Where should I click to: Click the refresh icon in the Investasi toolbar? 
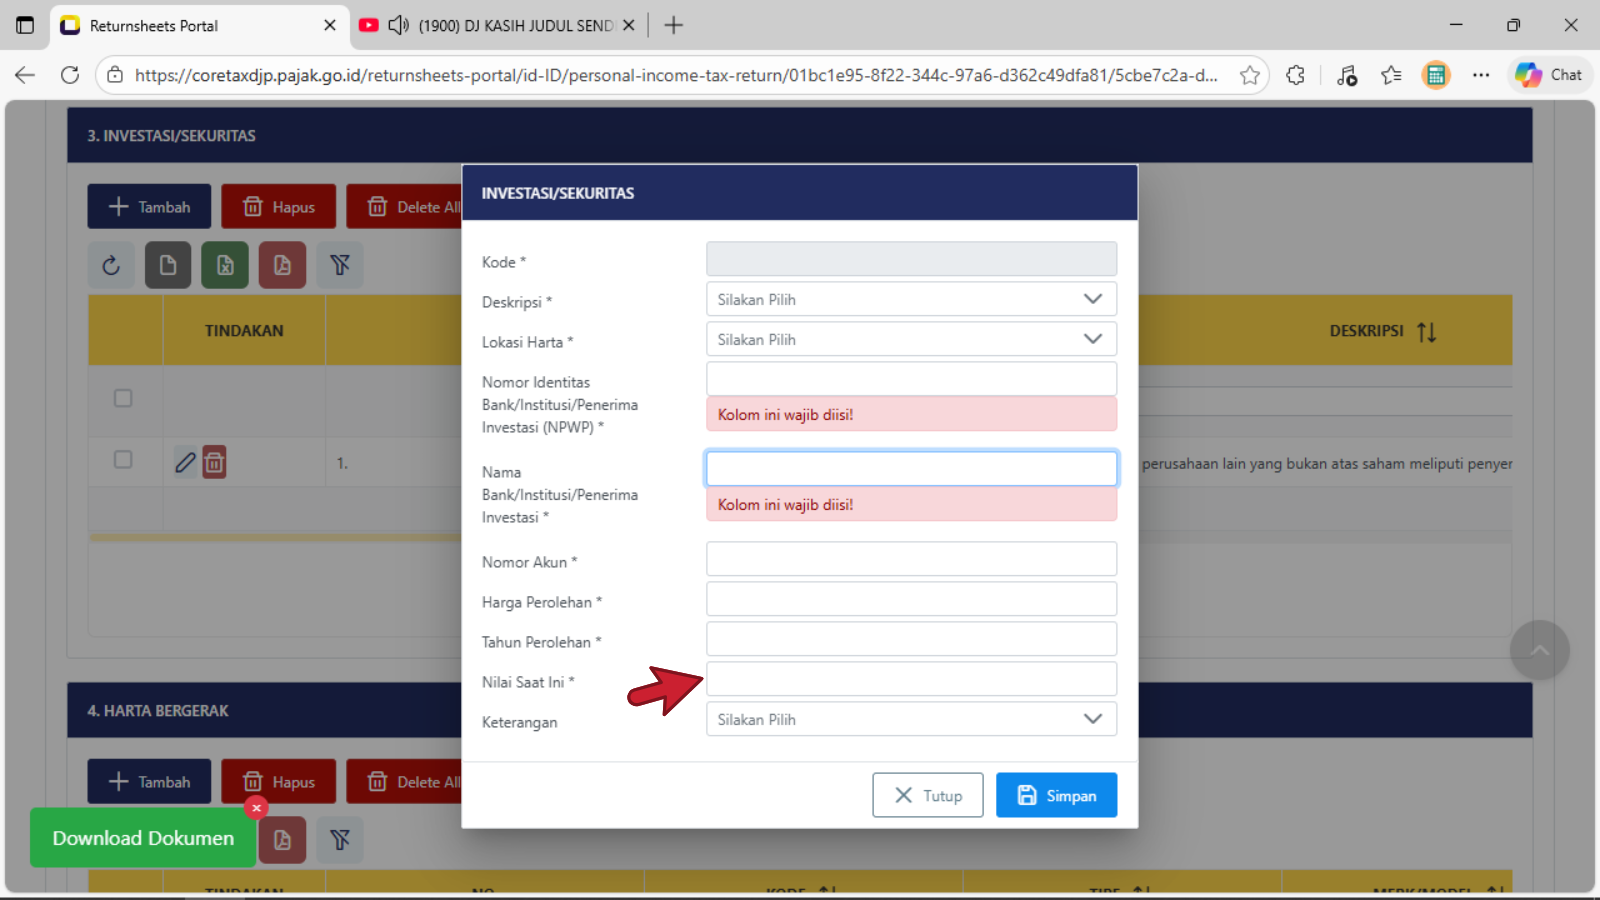pos(111,265)
